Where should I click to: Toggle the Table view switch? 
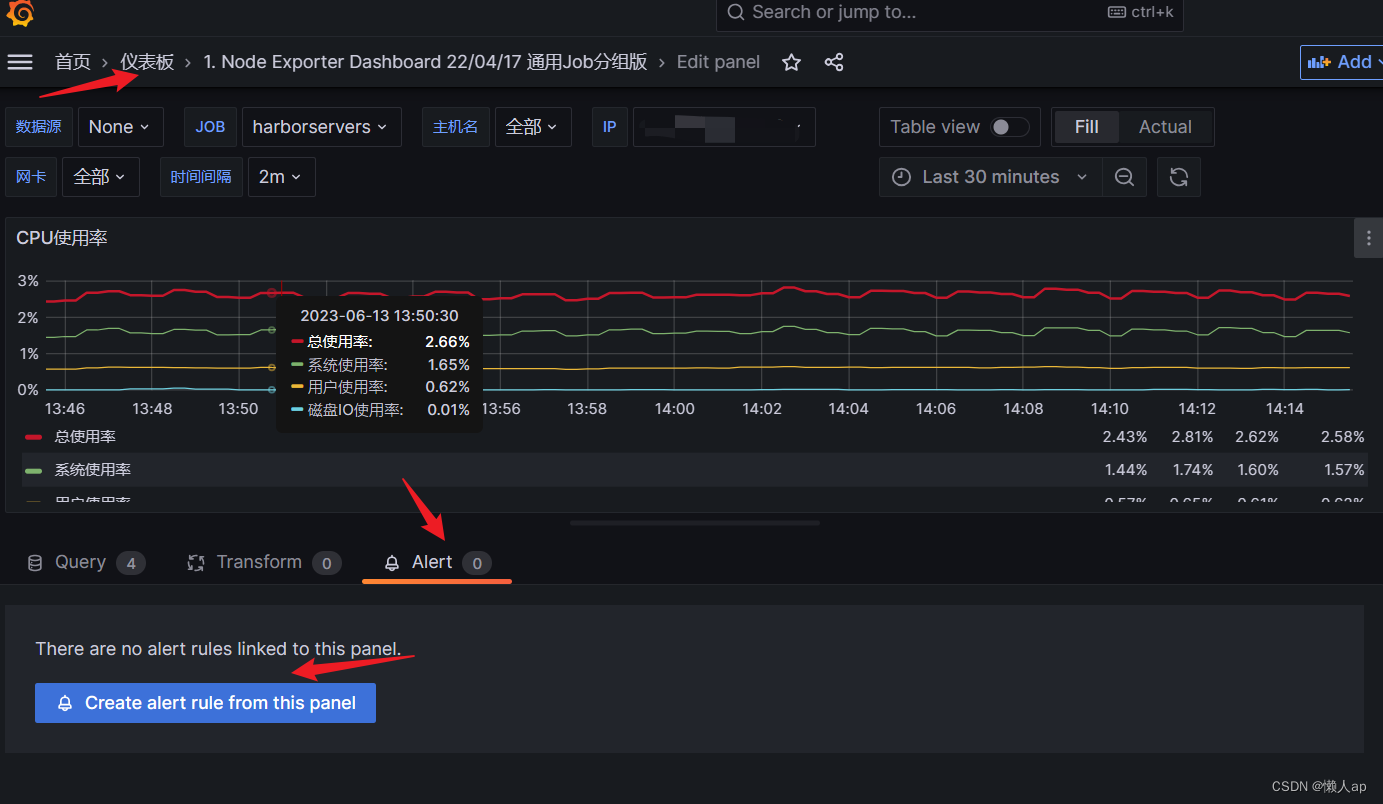pos(1009,127)
